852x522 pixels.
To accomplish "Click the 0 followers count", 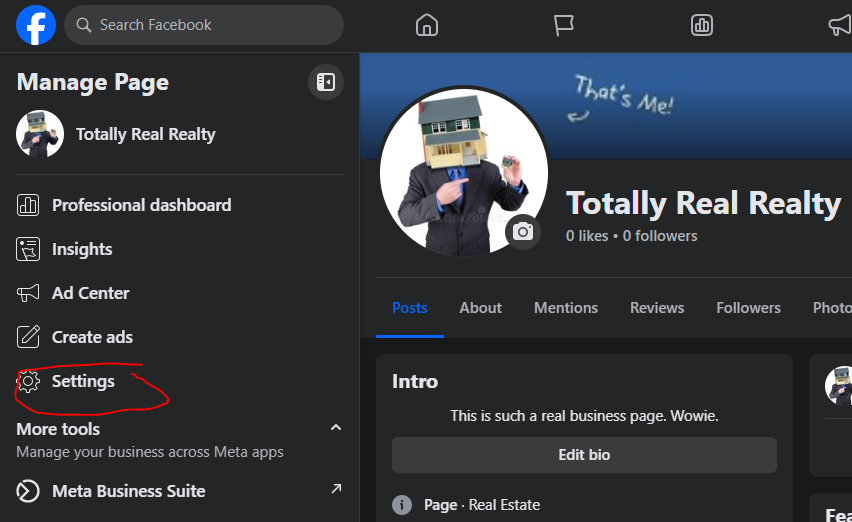I will [x=660, y=236].
